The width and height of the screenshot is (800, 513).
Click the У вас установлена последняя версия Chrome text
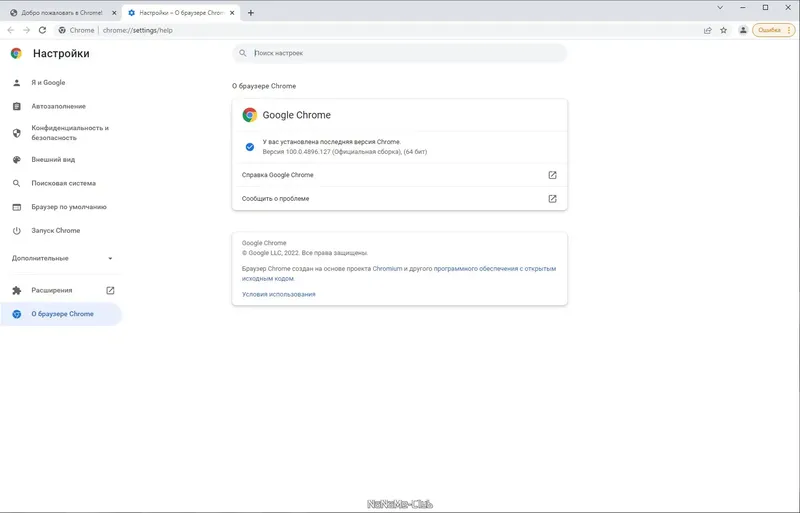(332, 142)
